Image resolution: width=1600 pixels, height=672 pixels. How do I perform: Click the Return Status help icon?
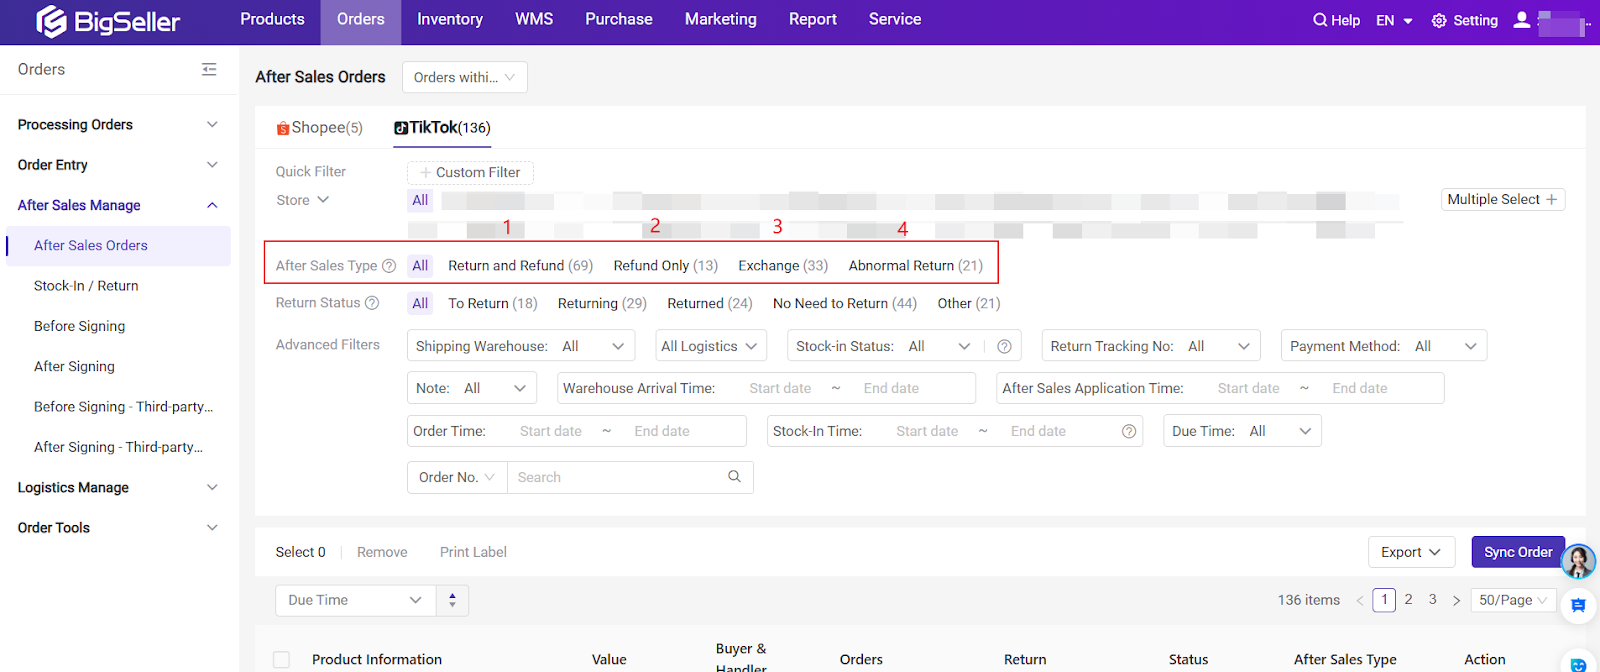pyautogui.click(x=372, y=303)
